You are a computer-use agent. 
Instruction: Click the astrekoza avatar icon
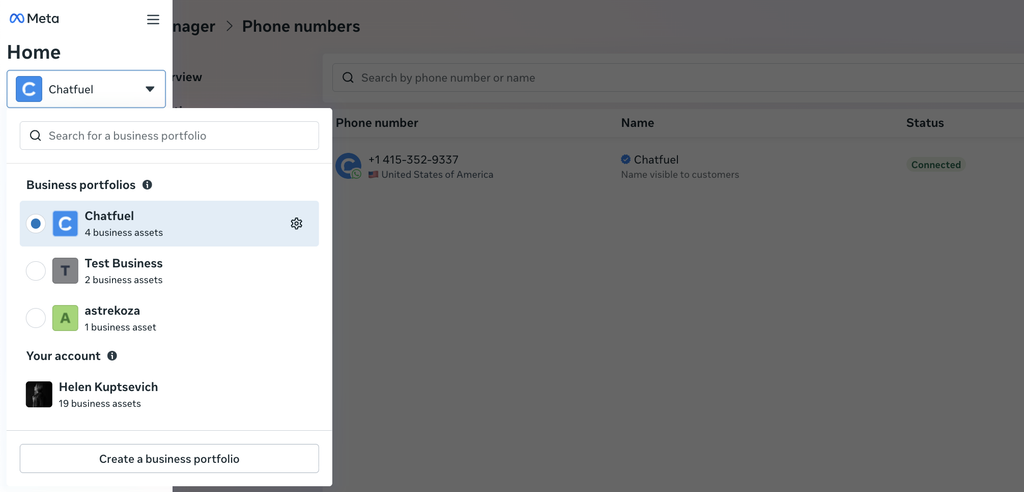(65, 318)
